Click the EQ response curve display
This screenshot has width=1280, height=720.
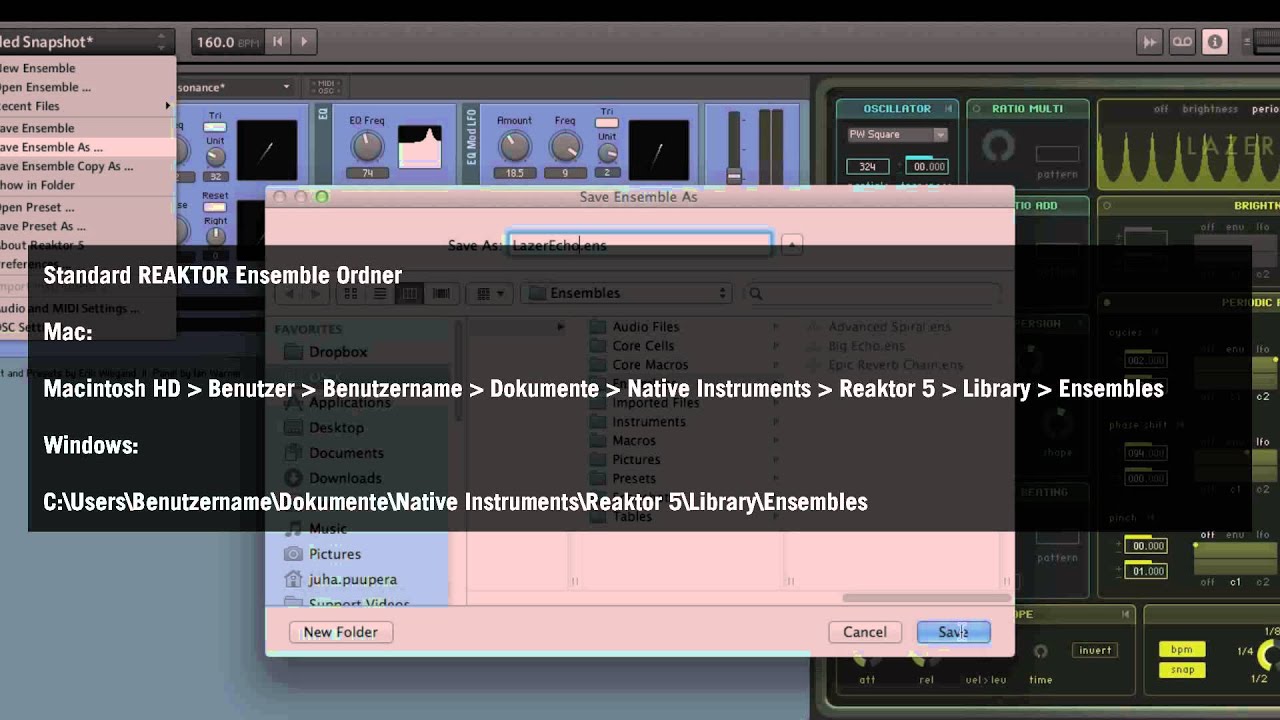[x=419, y=147]
